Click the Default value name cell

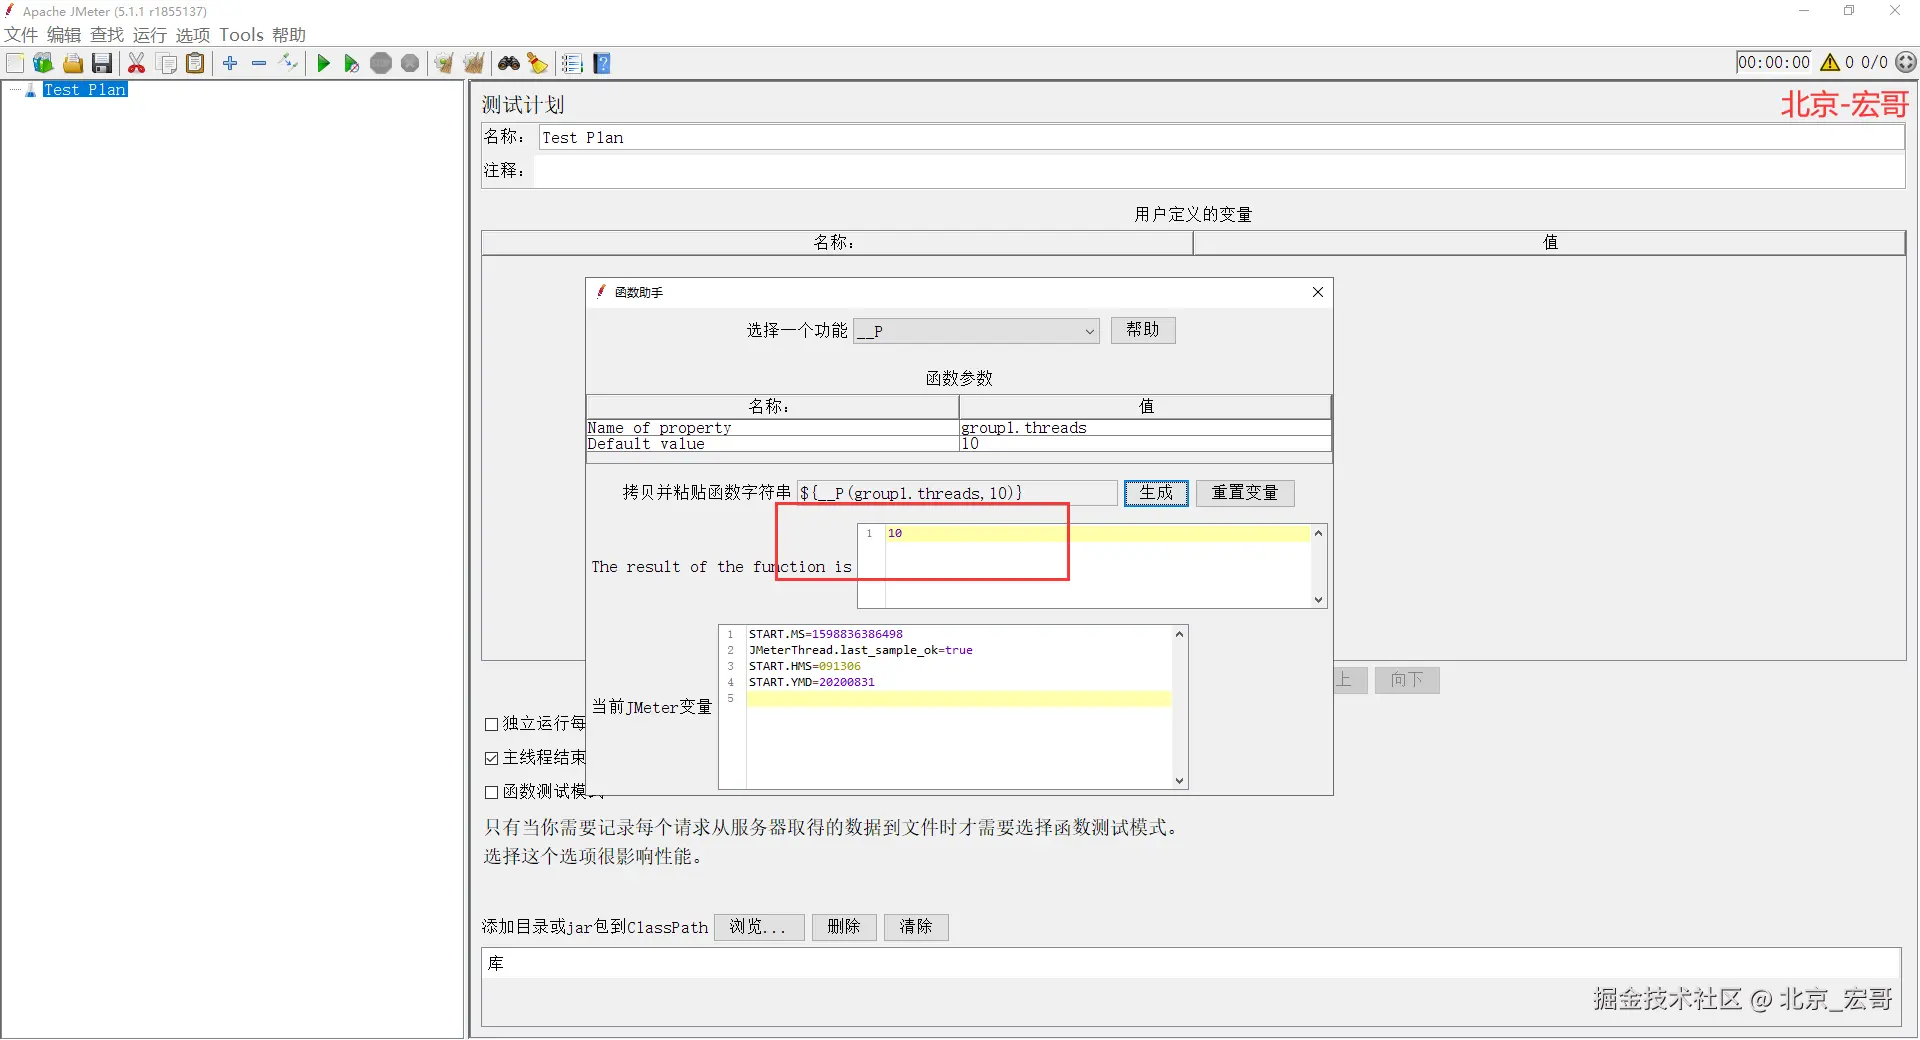coord(772,444)
